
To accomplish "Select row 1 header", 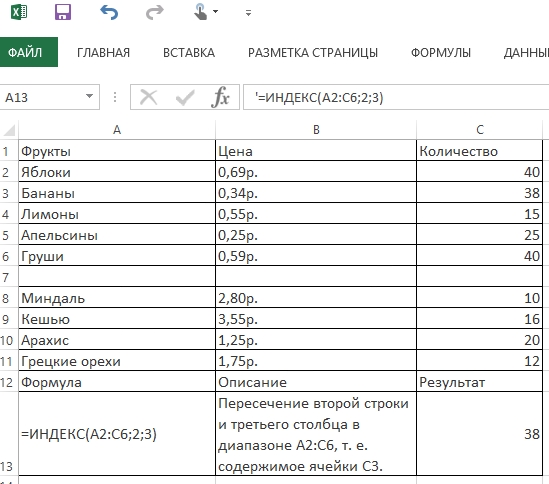I will coord(9,151).
